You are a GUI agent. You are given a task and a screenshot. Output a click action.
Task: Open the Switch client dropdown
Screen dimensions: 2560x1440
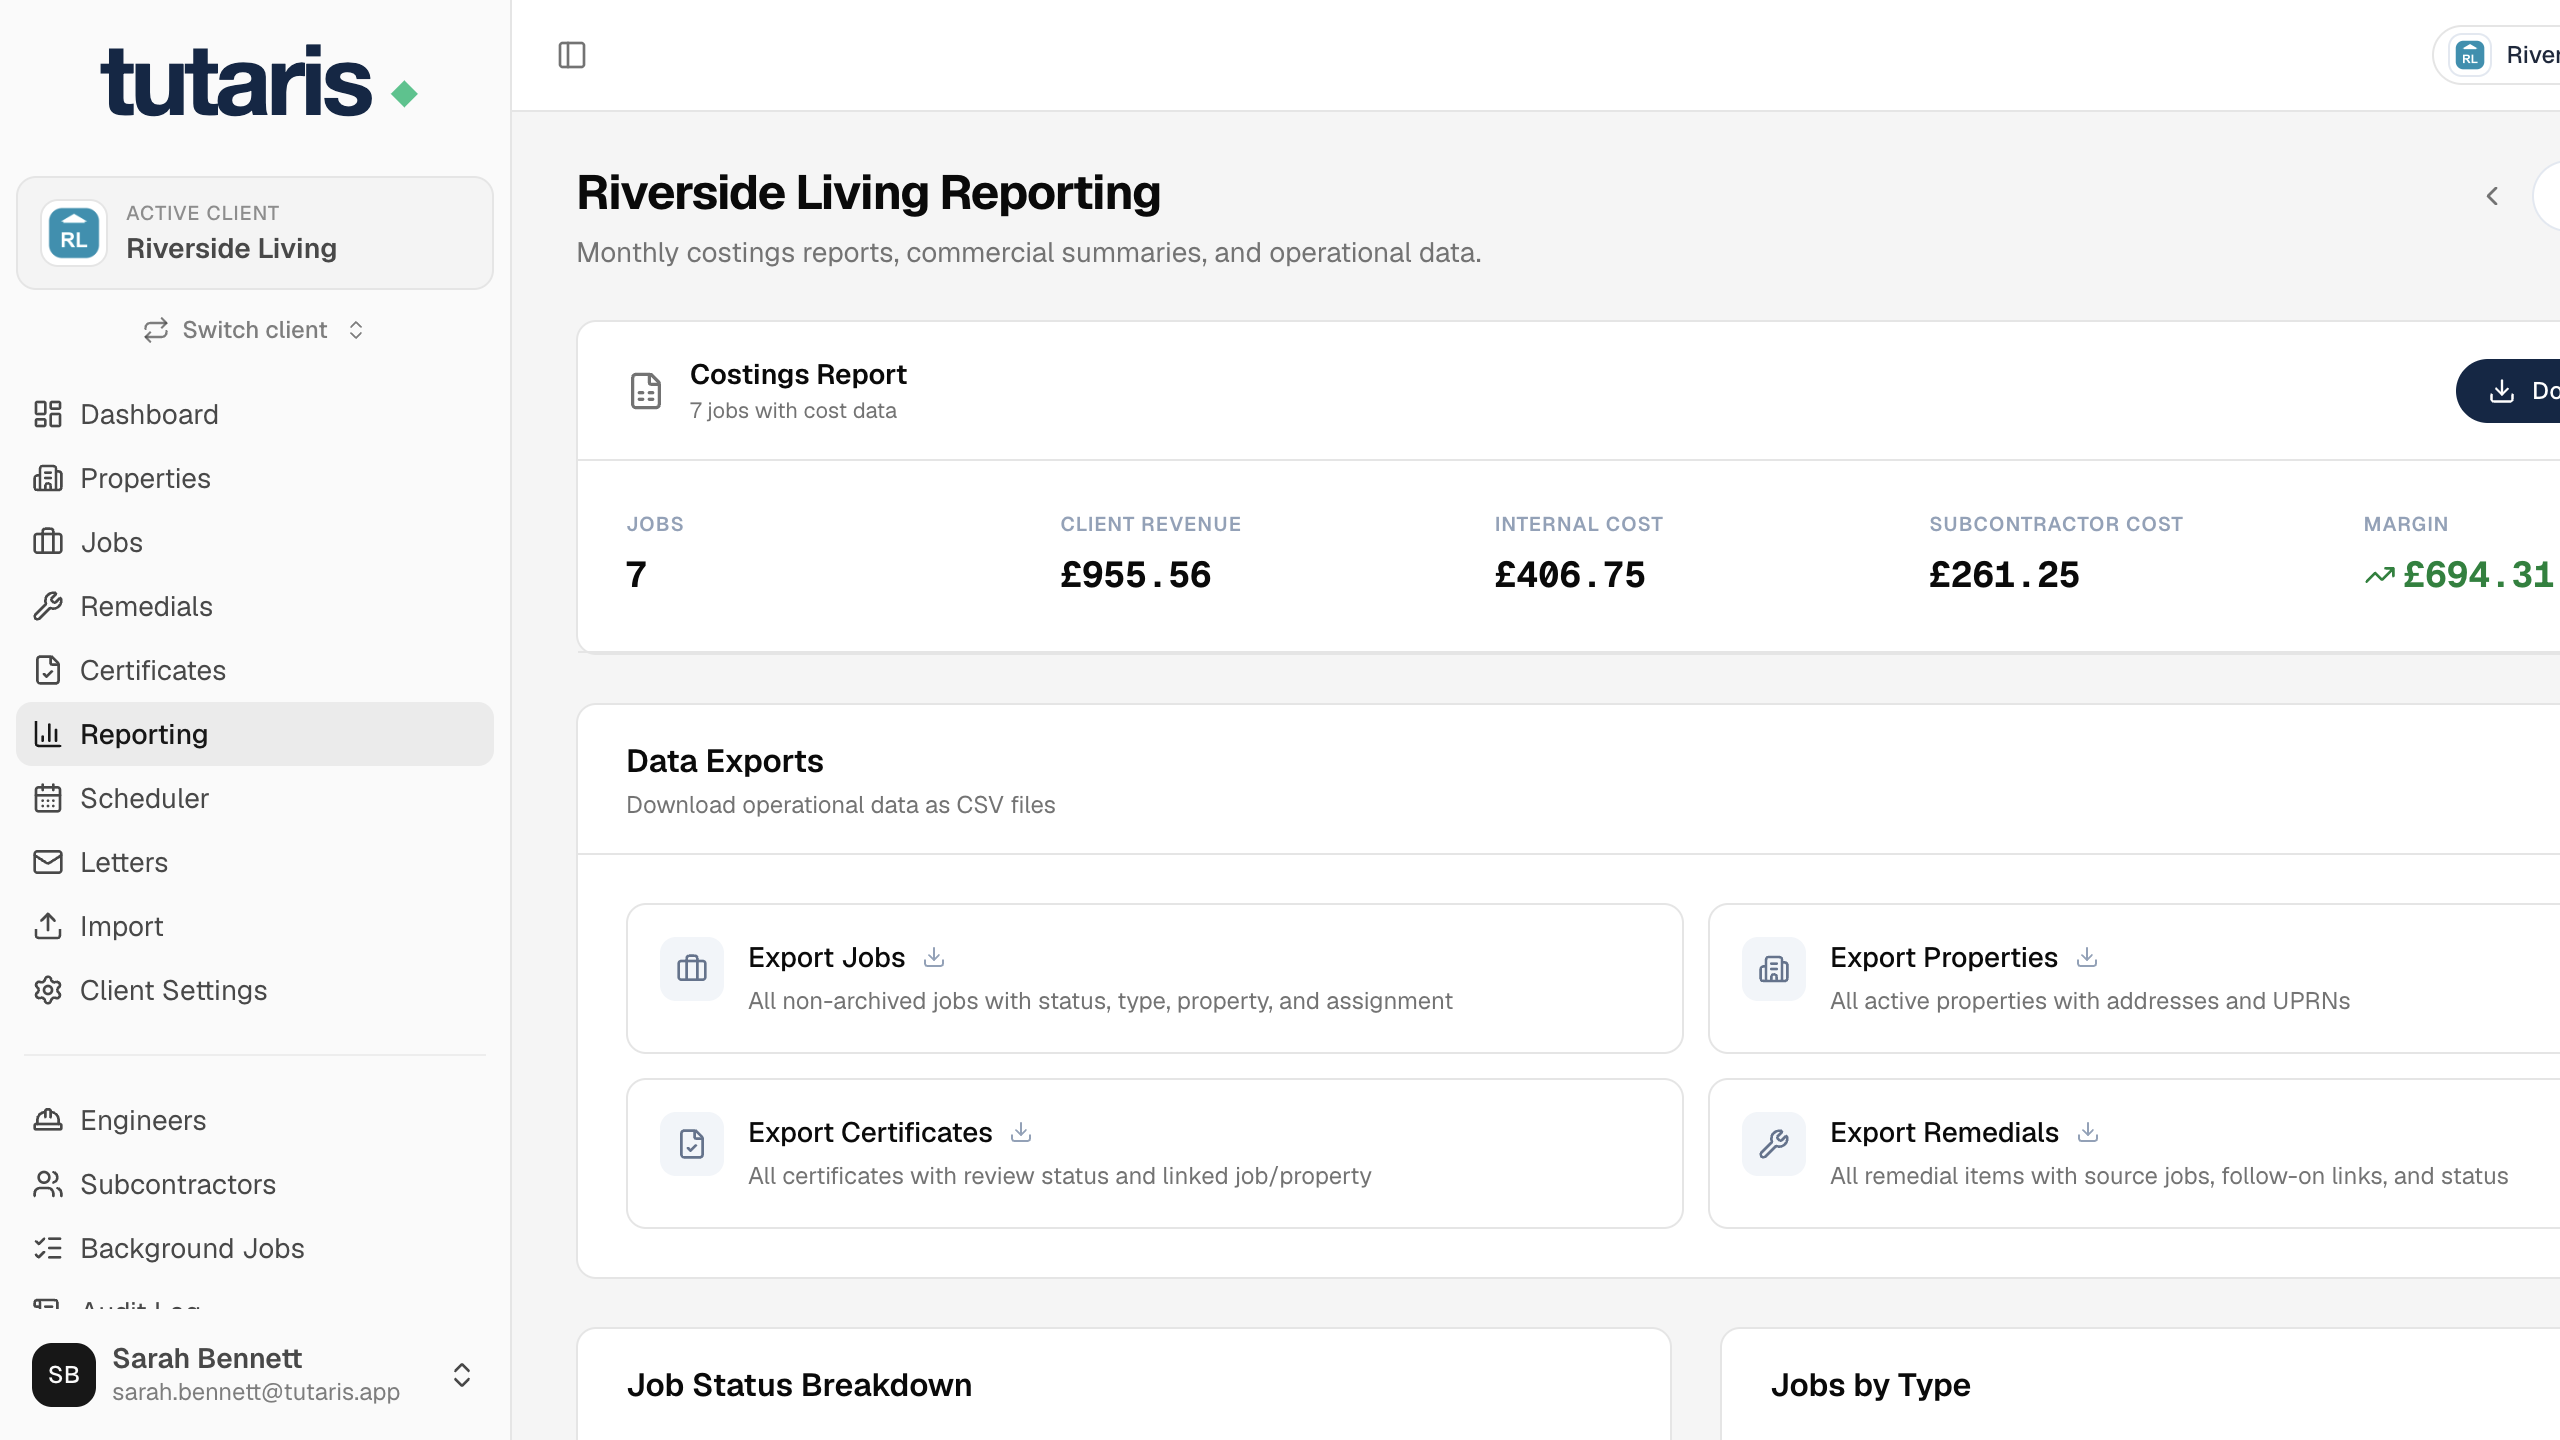tap(255, 330)
